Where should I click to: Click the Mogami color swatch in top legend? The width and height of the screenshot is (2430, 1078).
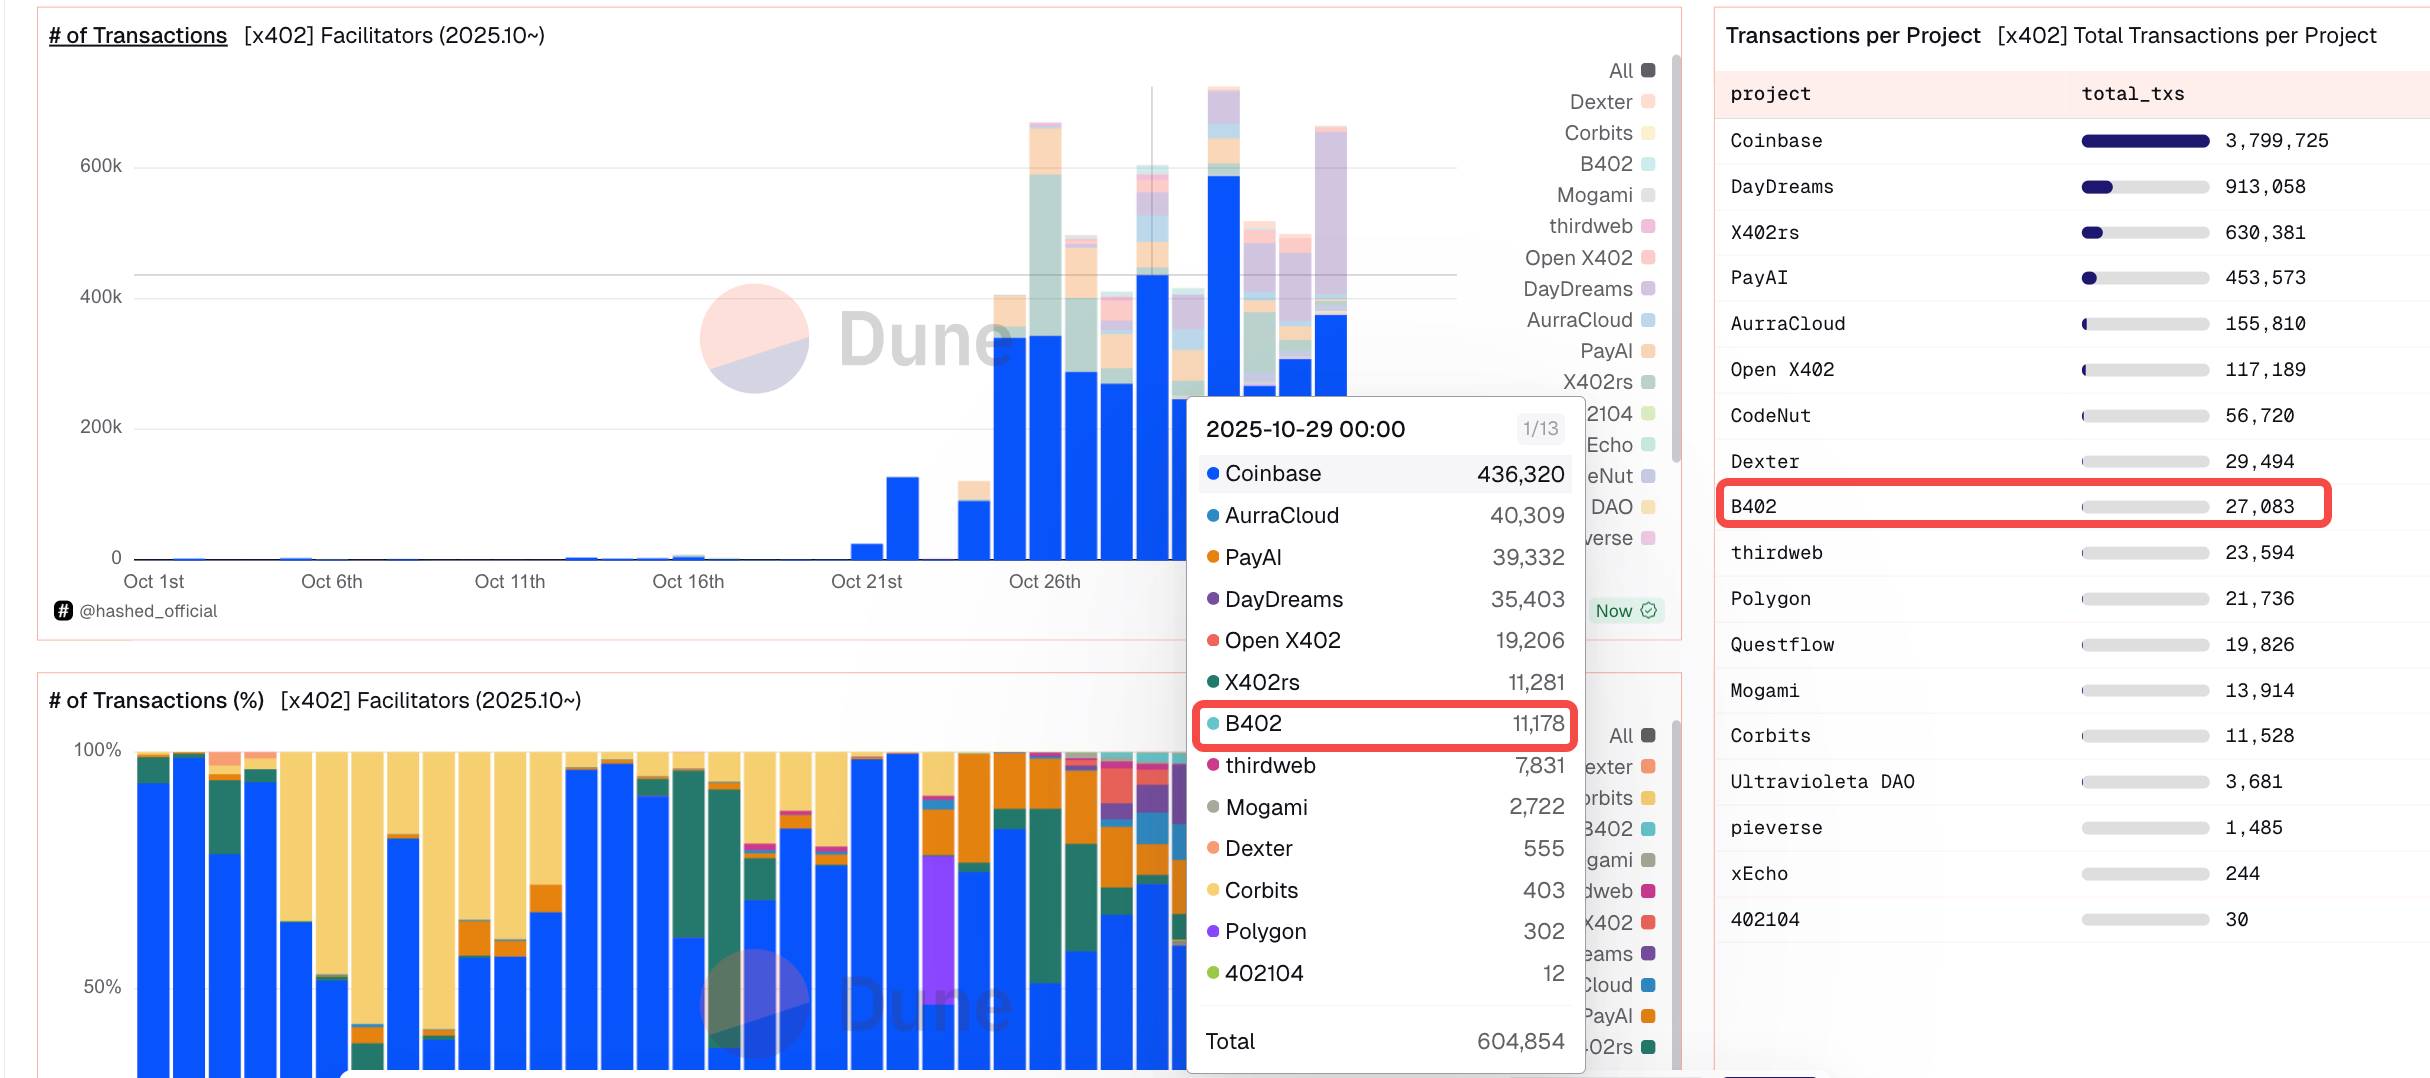[1648, 195]
